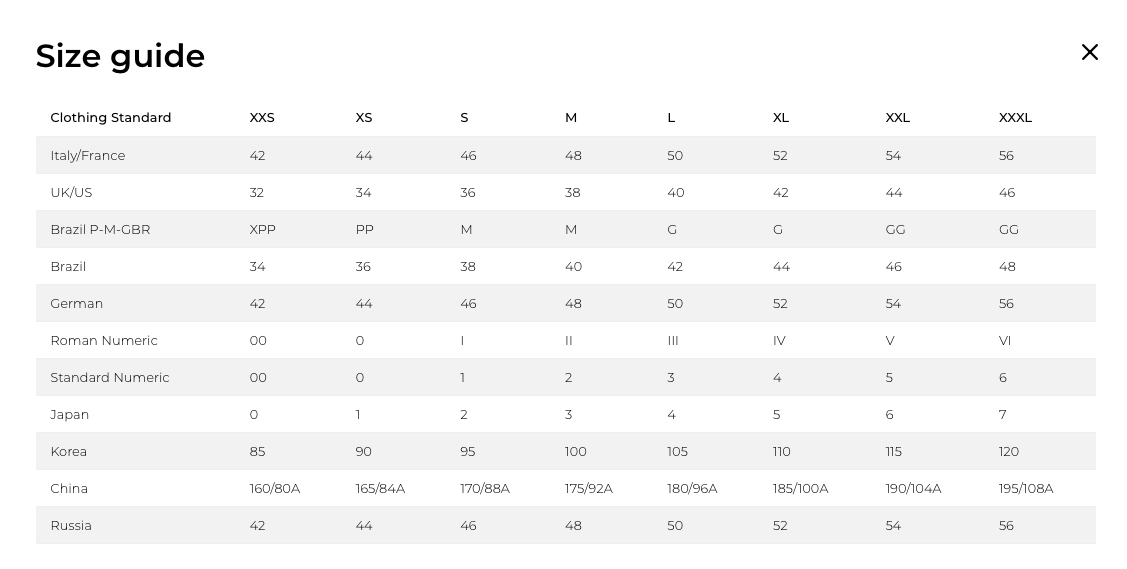
Task: Select the Roman Numeric IV cell
Action: 779,341
